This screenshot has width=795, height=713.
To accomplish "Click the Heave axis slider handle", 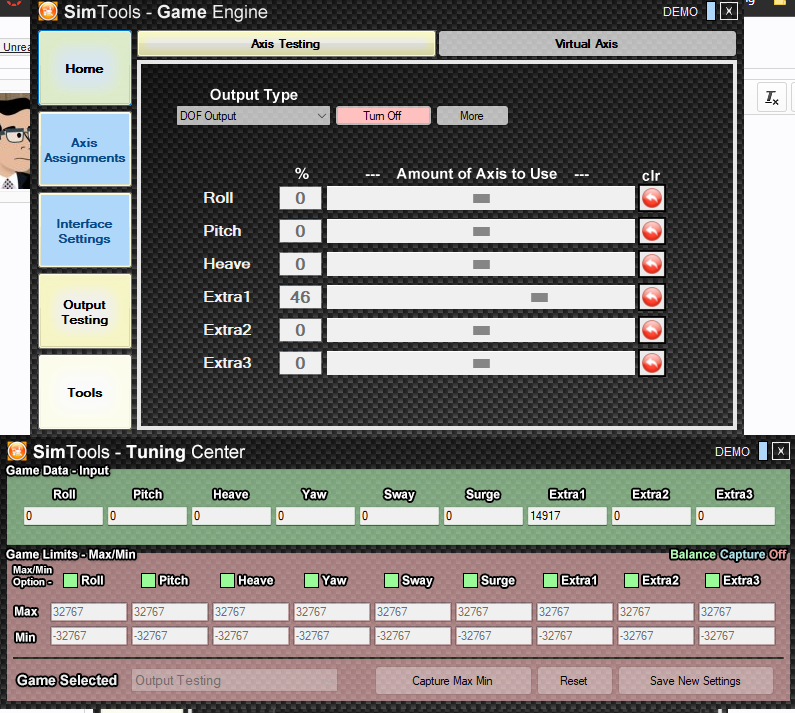I will click(481, 265).
